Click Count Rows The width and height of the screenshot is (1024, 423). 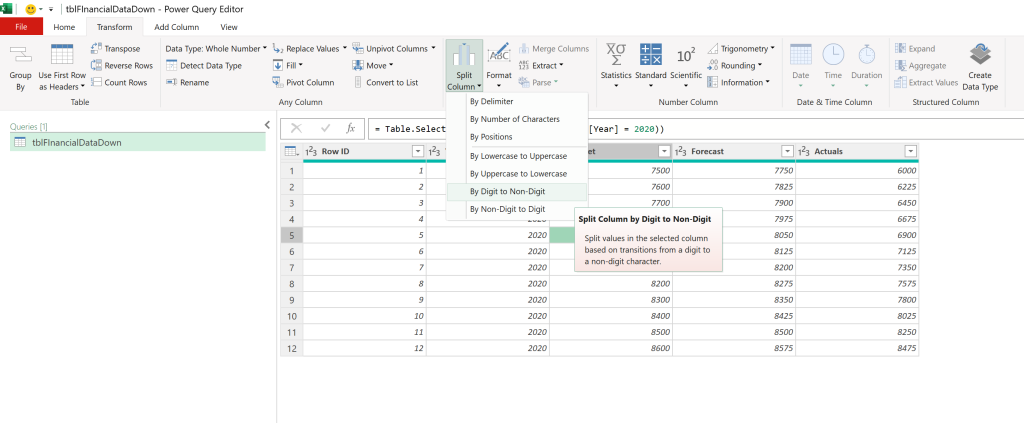pos(119,82)
